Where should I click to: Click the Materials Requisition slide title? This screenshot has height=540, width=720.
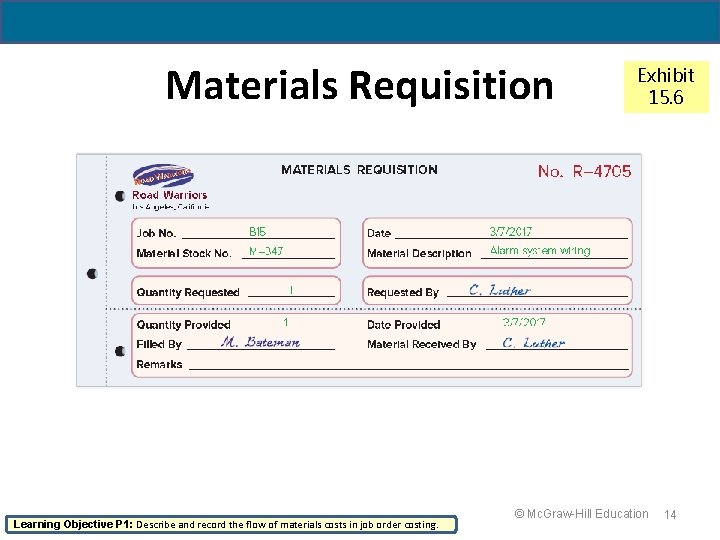coord(360,85)
